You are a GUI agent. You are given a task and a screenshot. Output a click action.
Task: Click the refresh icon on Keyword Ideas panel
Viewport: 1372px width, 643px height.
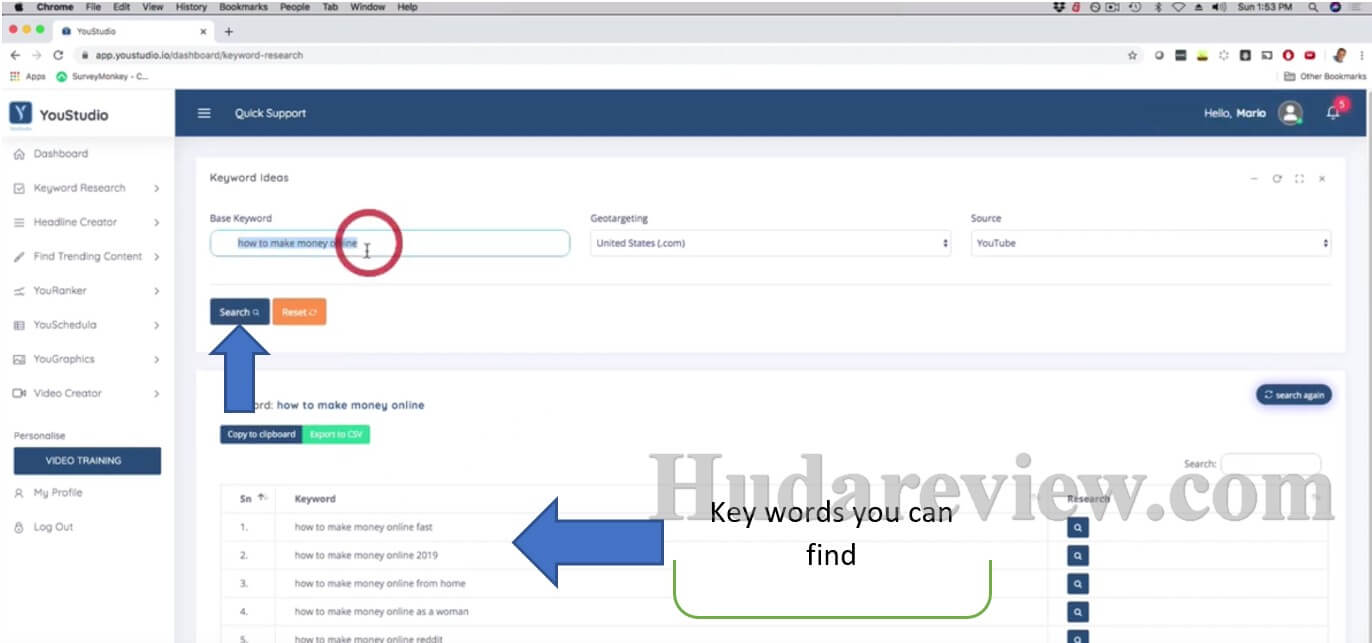(x=1277, y=178)
